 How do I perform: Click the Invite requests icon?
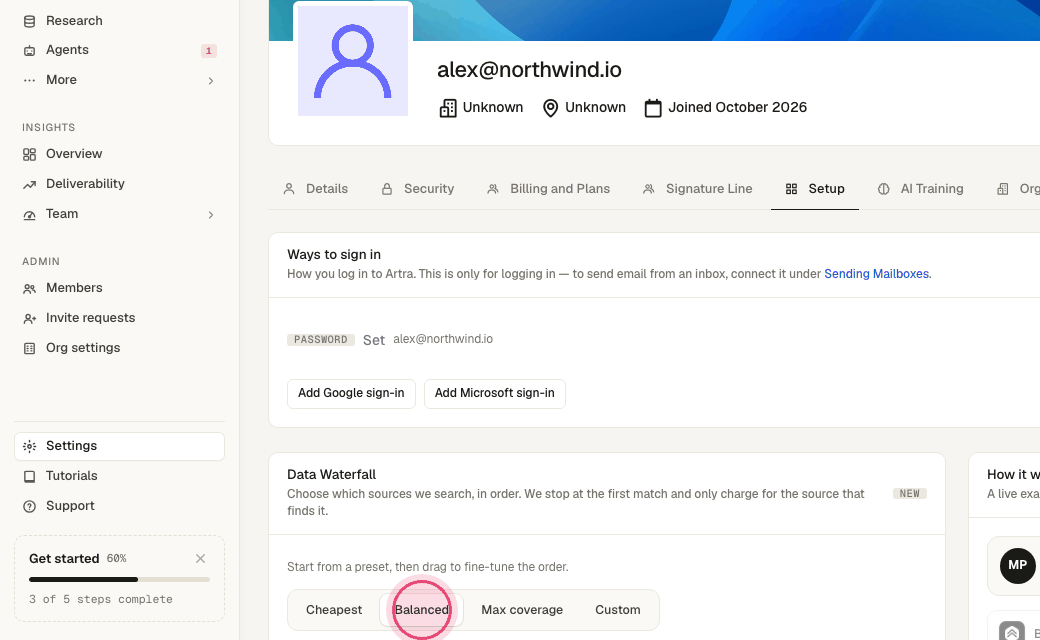coord(29,318)
